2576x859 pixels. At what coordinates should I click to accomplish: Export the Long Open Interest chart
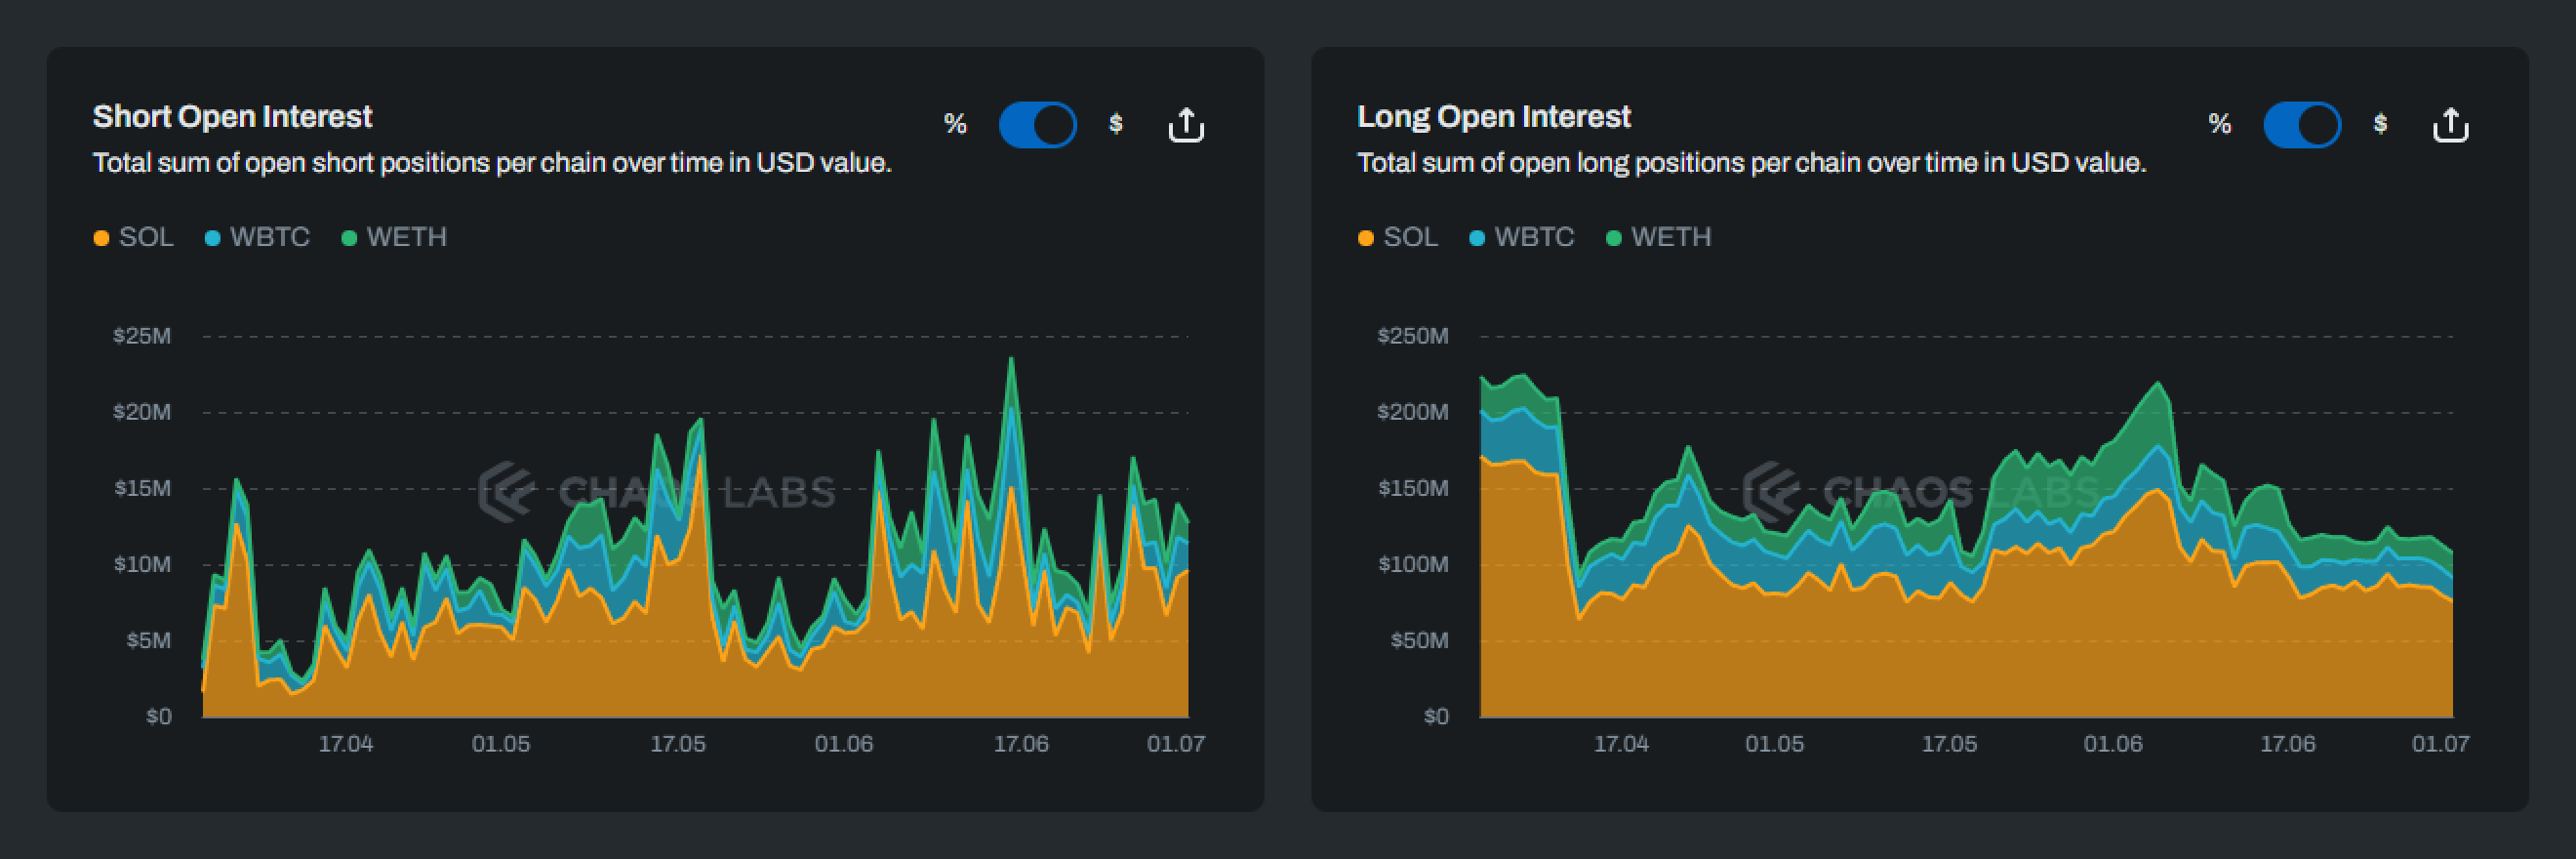[x=2450, y=125]
